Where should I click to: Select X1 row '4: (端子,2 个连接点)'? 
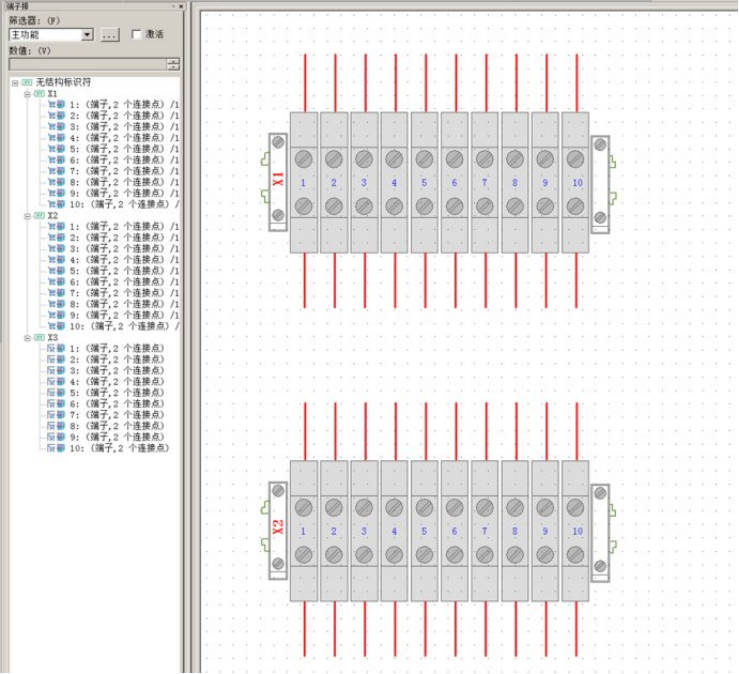coord(124,138)
